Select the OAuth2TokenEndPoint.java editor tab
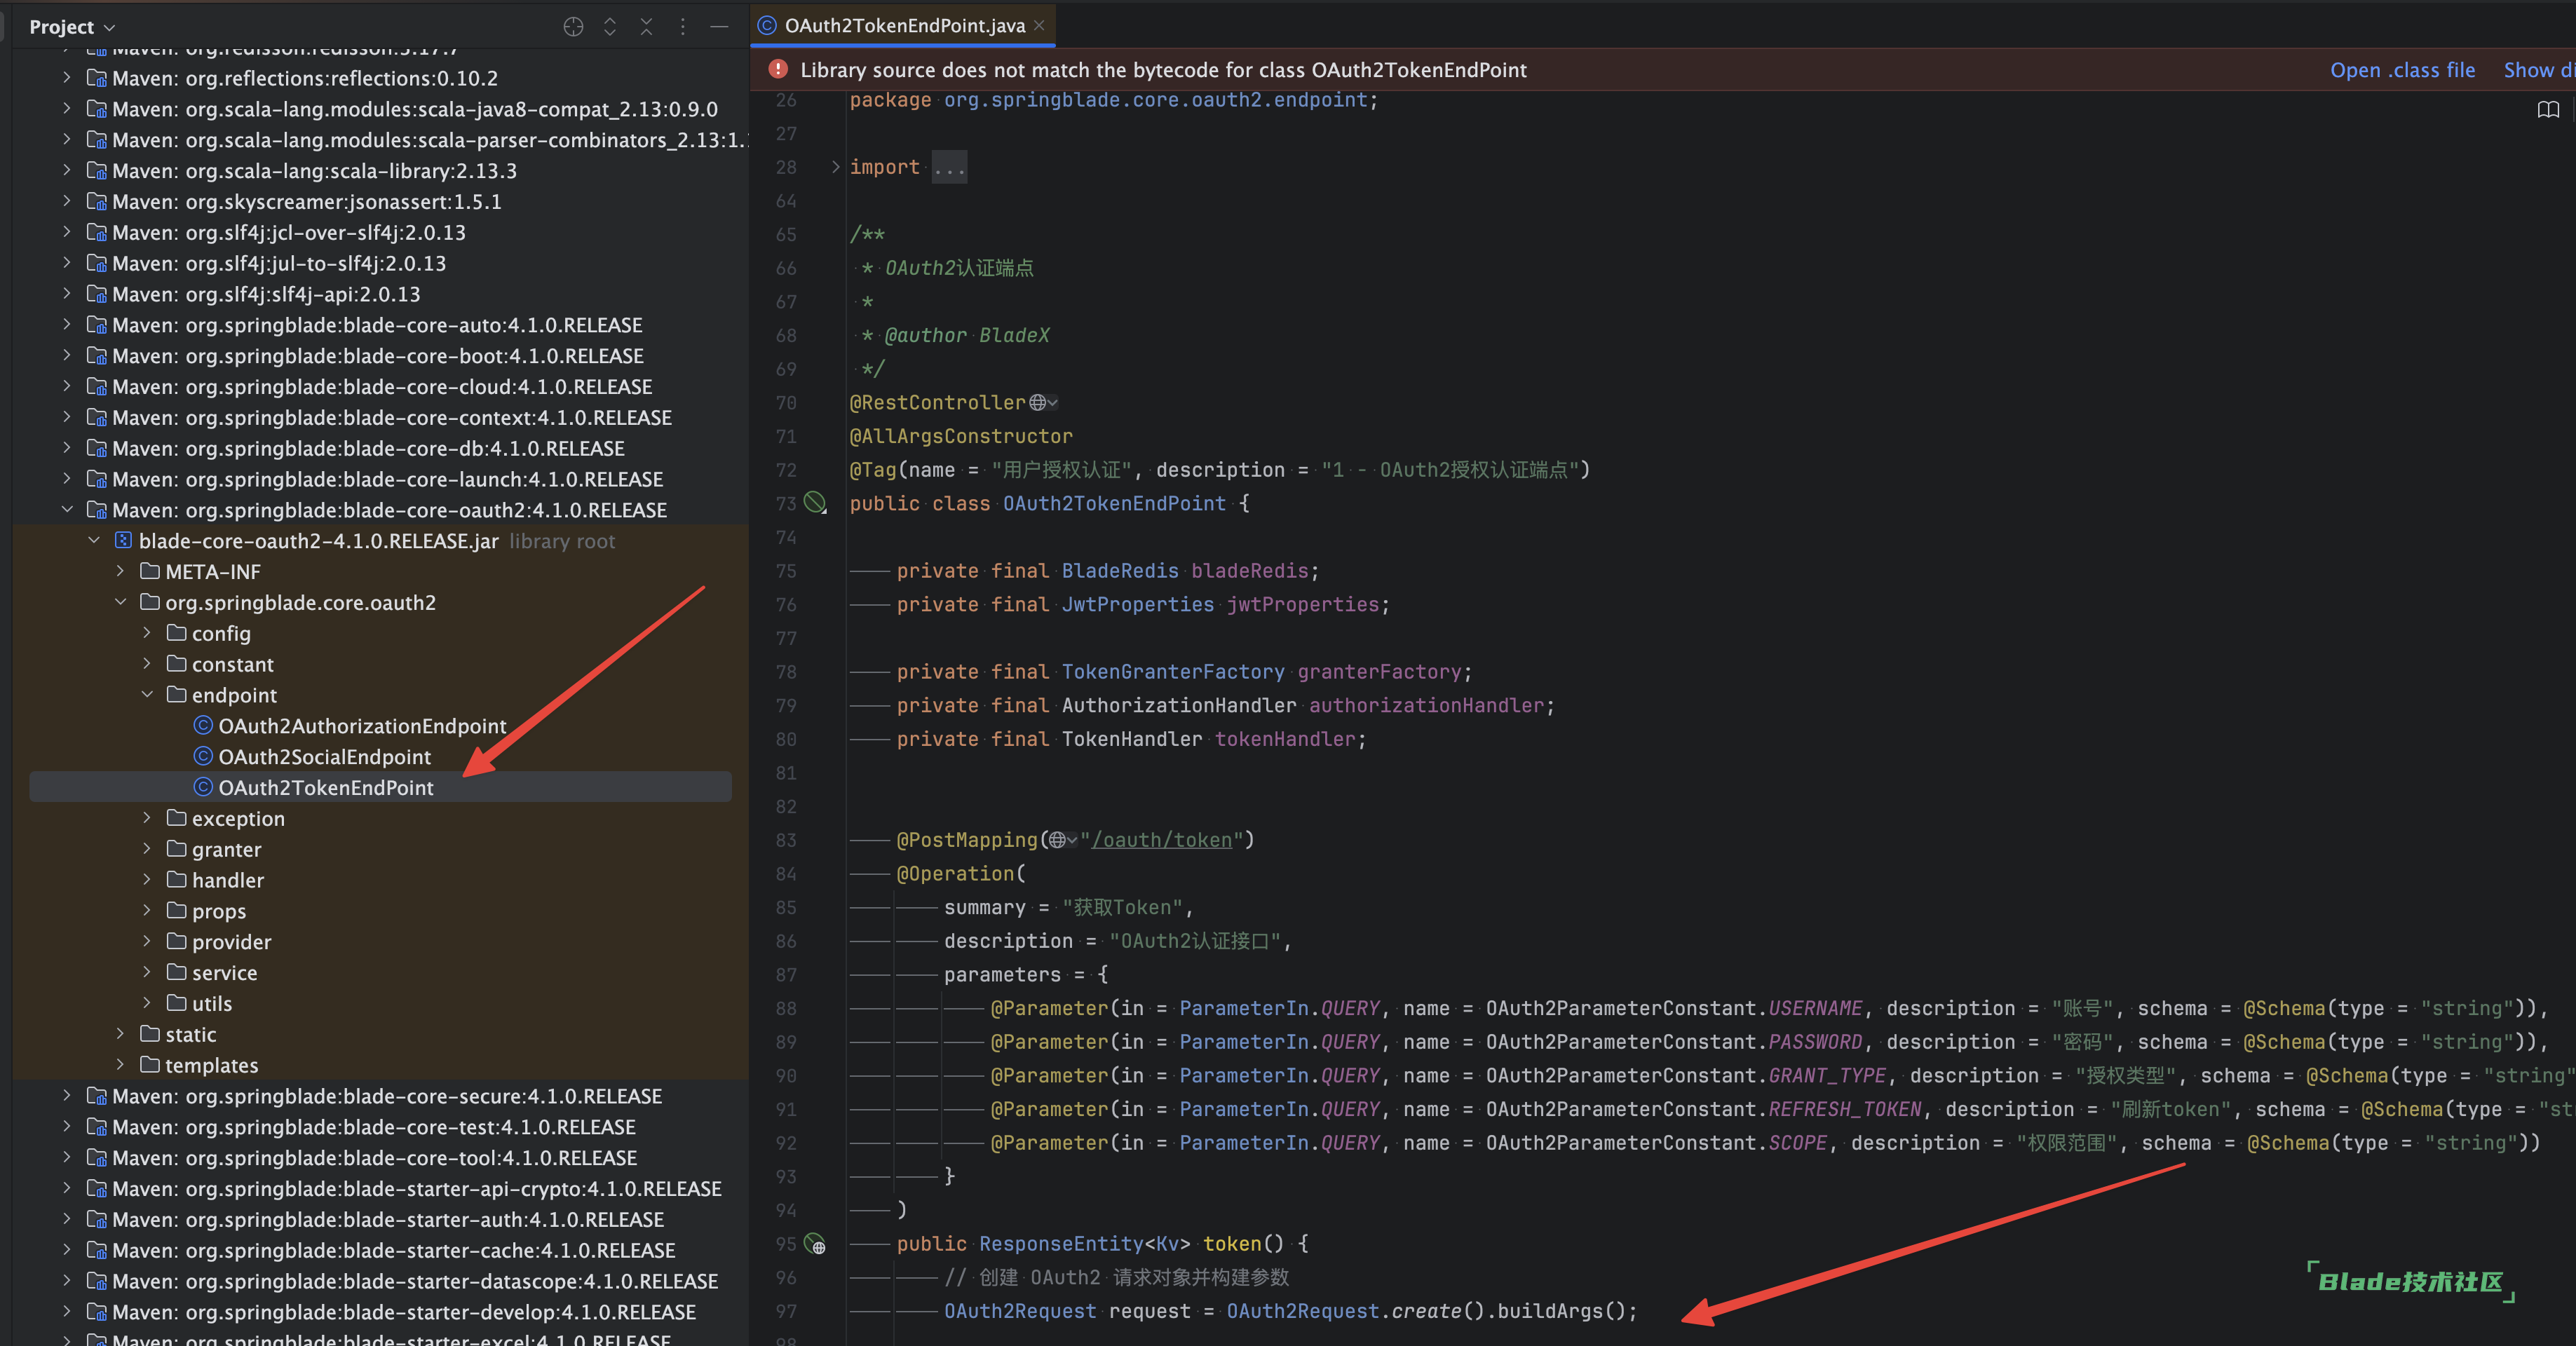Screen dimensions: 2576x1346 coord(904,25)
